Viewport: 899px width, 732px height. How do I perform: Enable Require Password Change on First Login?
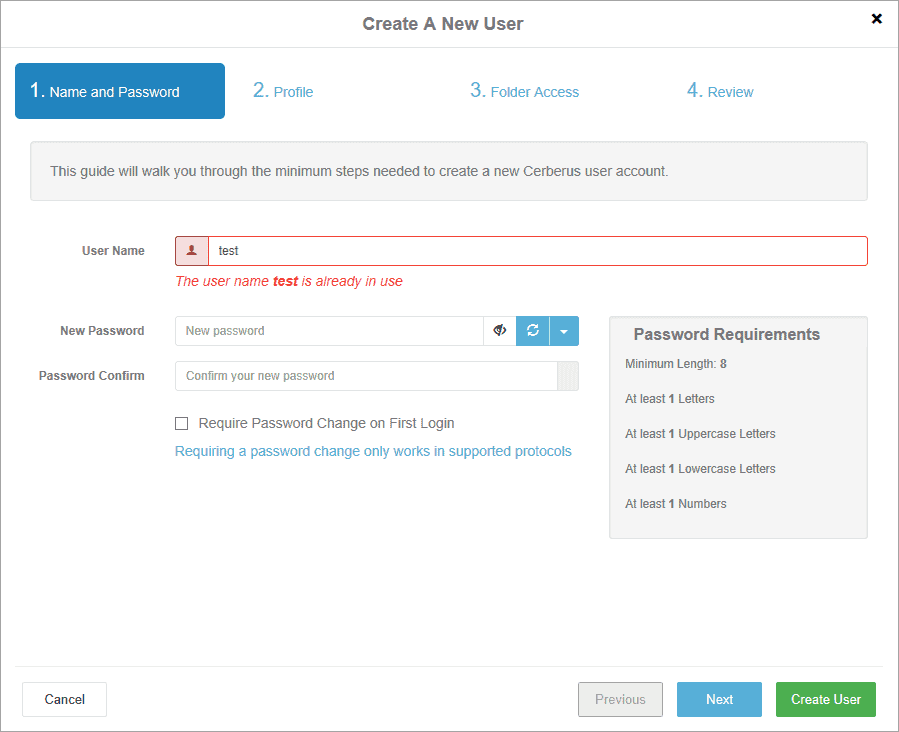coord(181,424)
